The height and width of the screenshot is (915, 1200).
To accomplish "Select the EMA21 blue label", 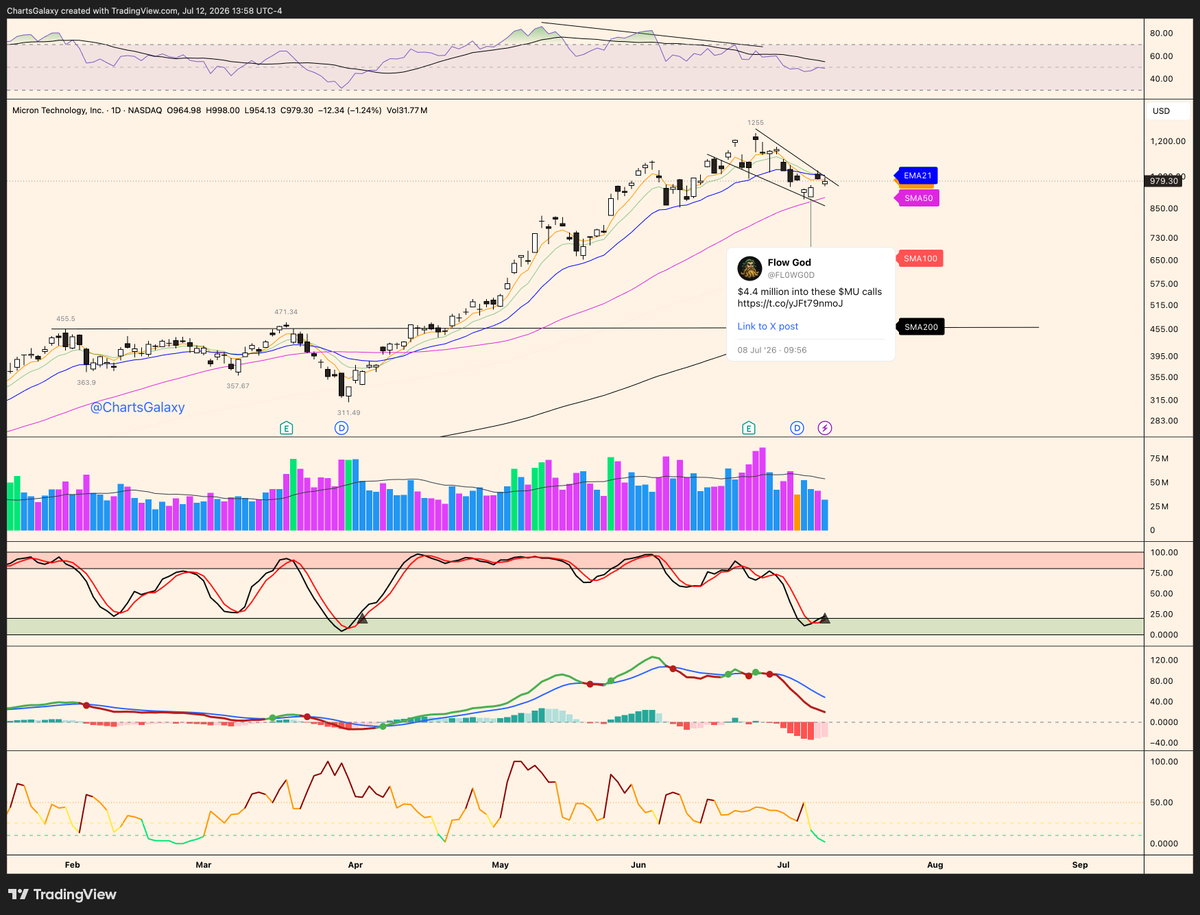I will pos(915,175).
